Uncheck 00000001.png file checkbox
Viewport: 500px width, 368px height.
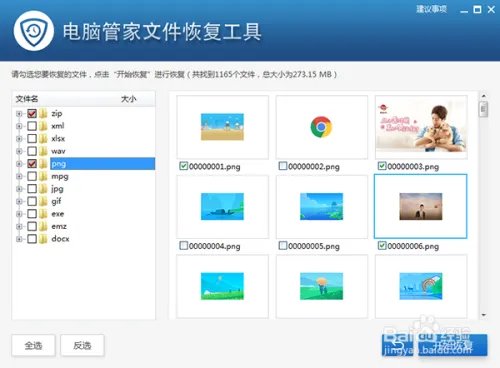point(183,166)
